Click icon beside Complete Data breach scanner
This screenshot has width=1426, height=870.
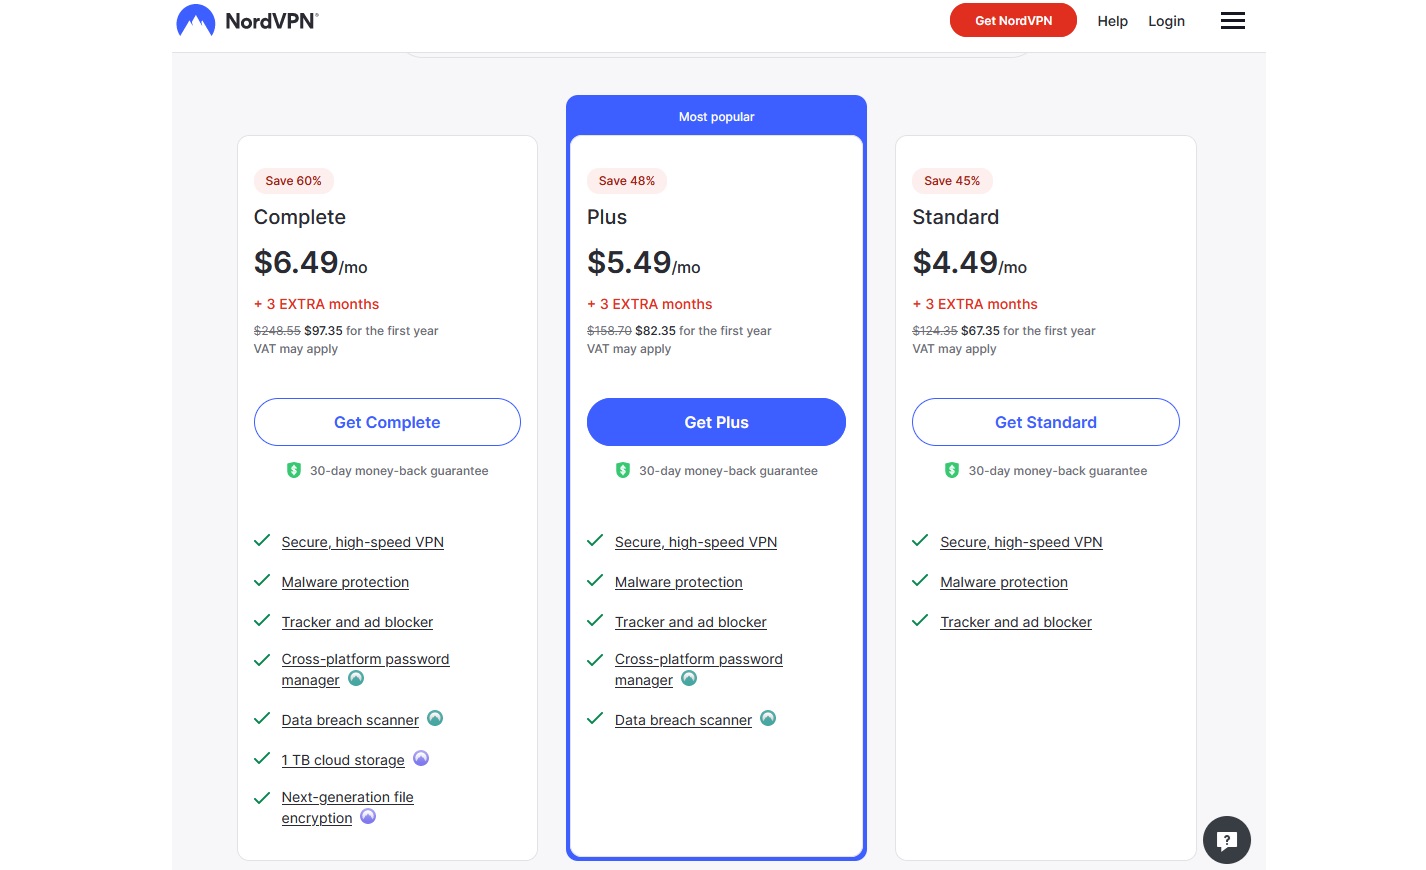pos(435,718)
